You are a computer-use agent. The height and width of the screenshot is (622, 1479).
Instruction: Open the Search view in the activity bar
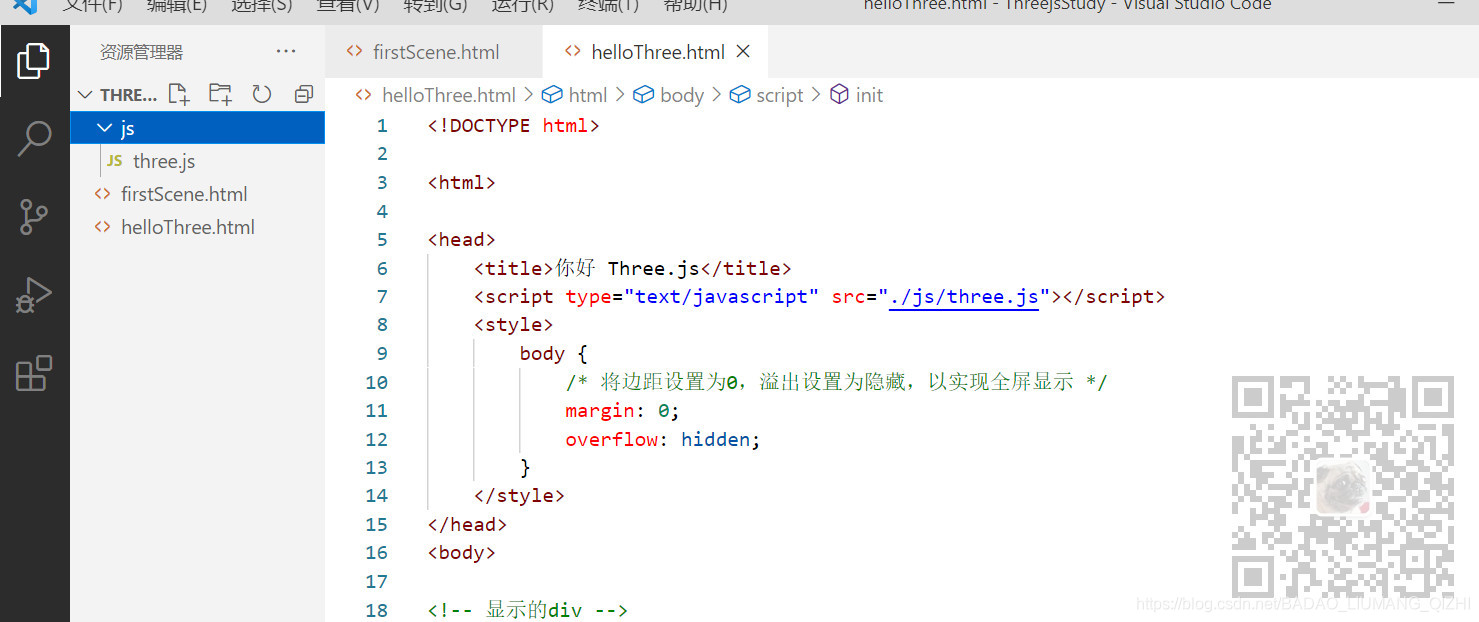point(34,139)
